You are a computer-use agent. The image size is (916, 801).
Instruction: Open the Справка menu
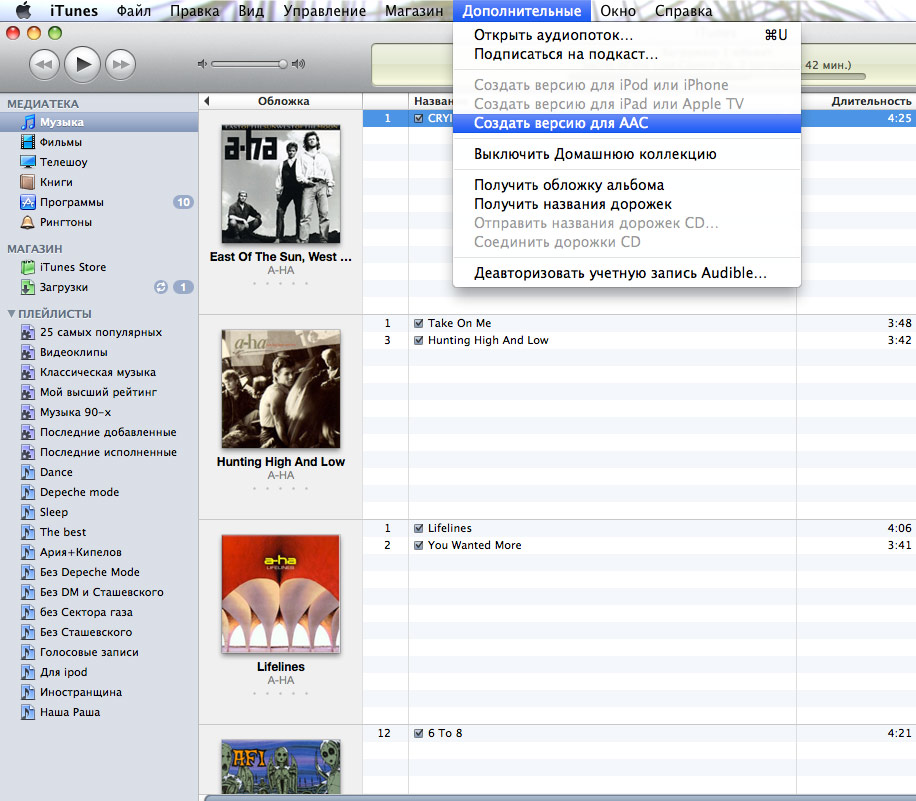683,11
